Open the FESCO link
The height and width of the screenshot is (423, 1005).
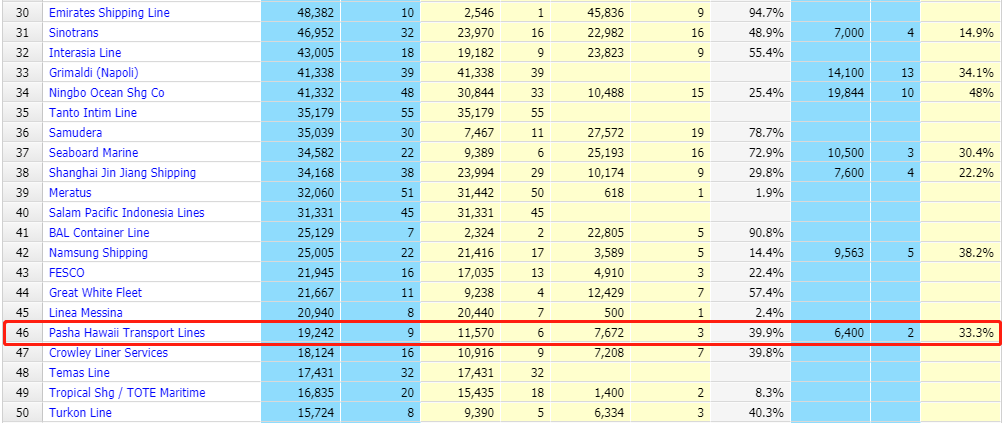[x=67, y=272]
